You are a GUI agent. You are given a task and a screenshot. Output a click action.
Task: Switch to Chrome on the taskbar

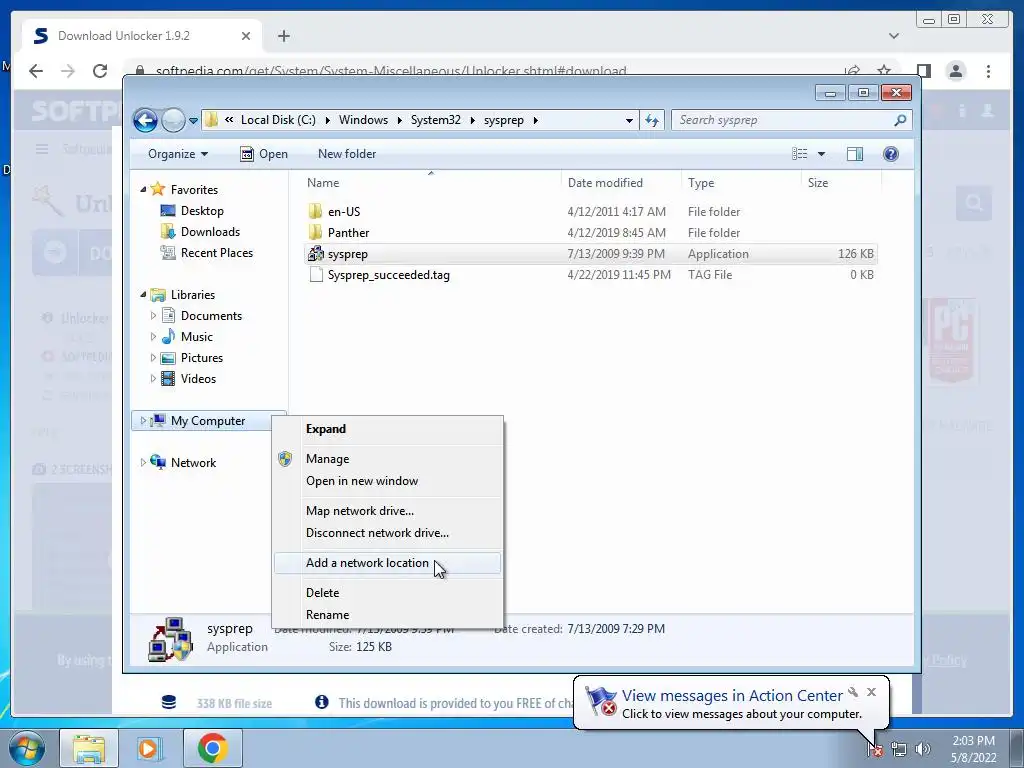tap(212, 748)
